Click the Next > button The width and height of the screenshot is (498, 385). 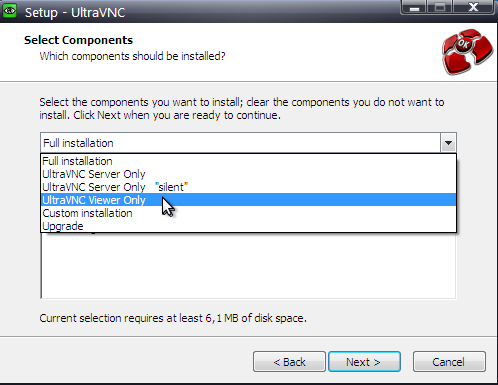tap(364, 362)
